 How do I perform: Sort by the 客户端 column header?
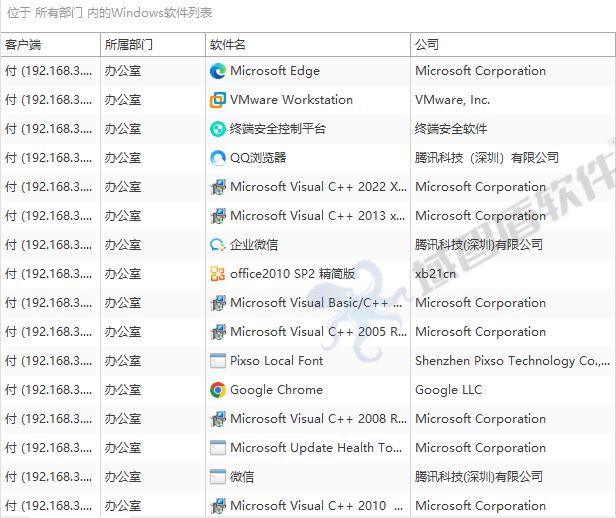pos(51,45)
